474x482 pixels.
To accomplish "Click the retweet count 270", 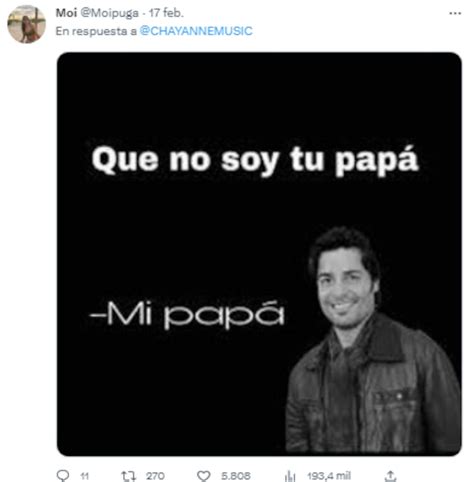I will click(x=155, y=476).
